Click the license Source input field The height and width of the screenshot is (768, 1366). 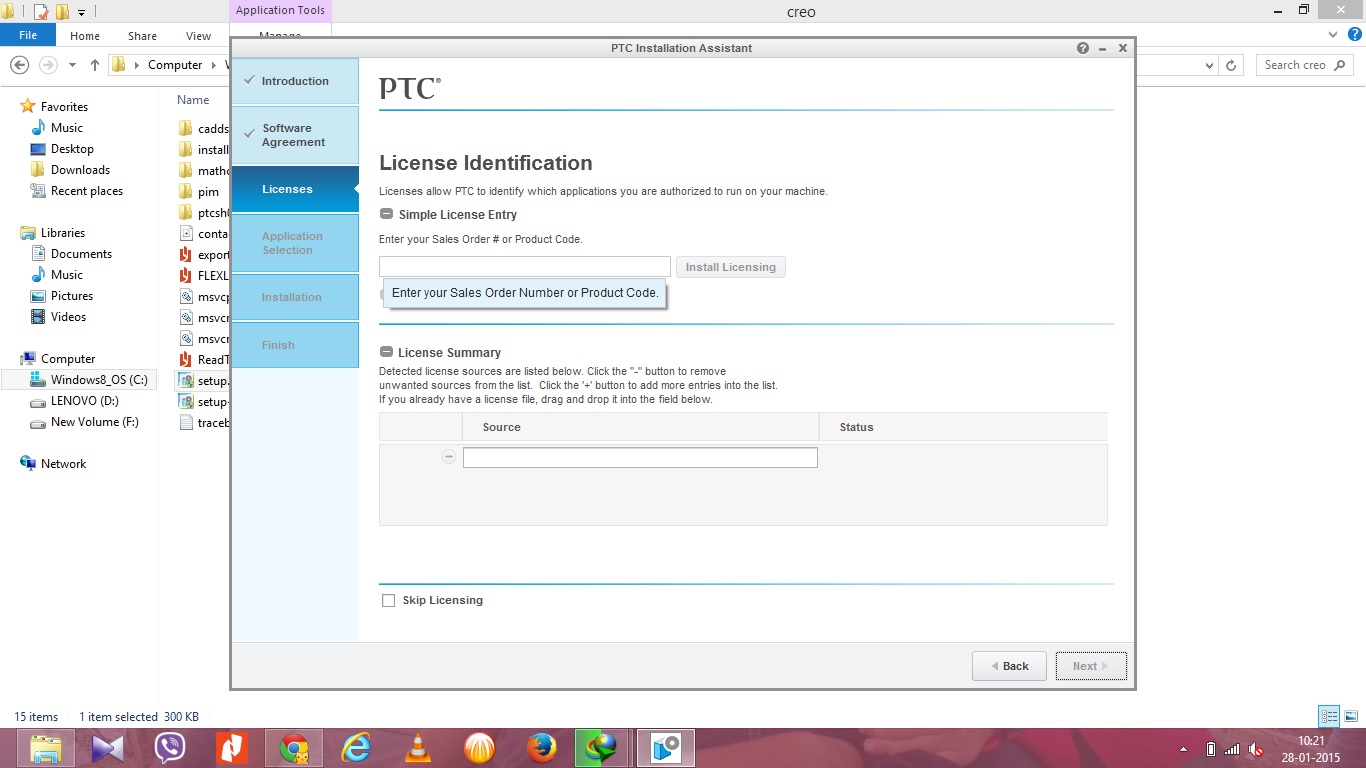(640, 457)
